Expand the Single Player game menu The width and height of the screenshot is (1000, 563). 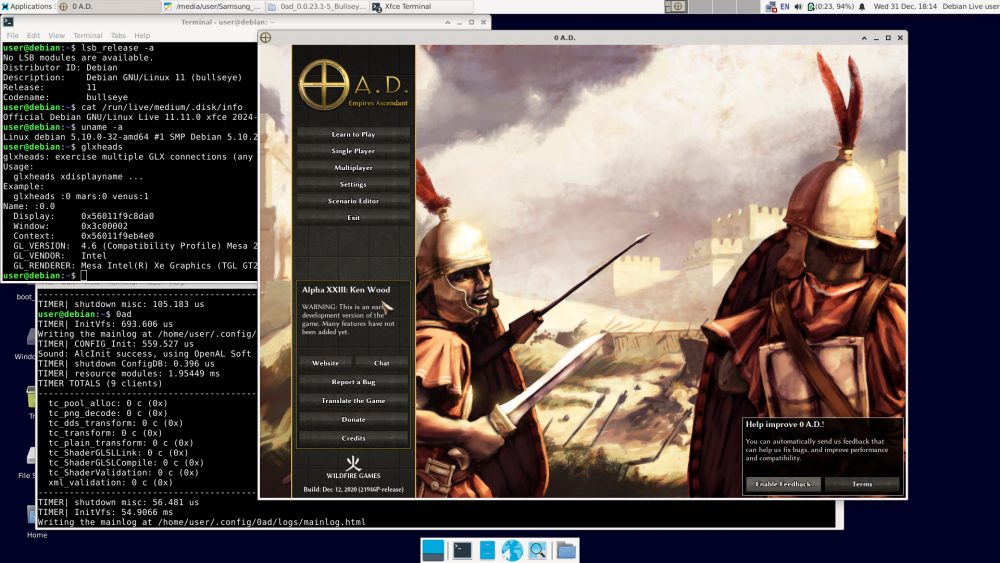353,151
